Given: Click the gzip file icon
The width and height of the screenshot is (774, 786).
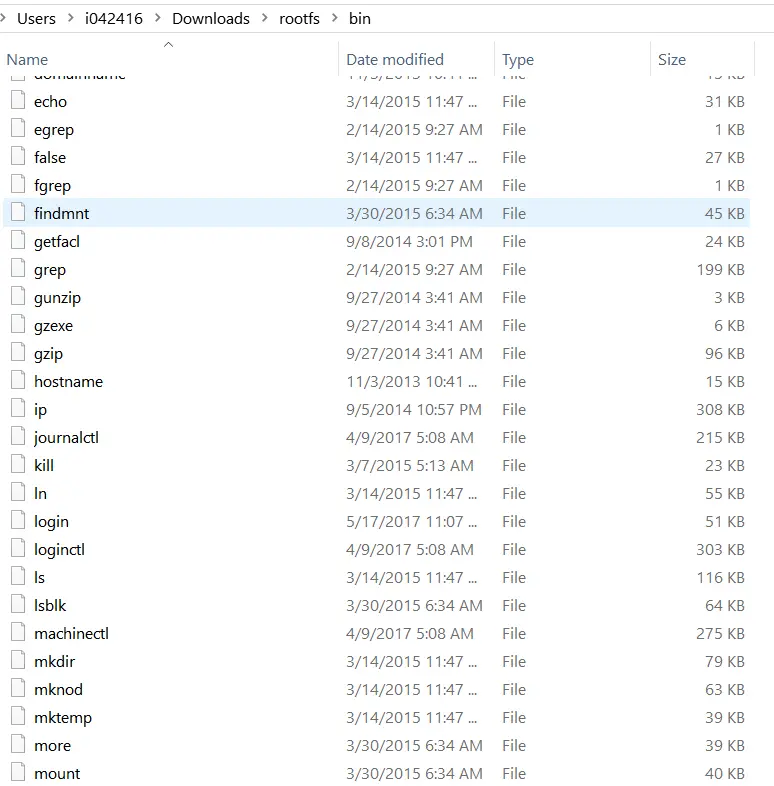Looking at the screenshot, I should pos(18,352).
